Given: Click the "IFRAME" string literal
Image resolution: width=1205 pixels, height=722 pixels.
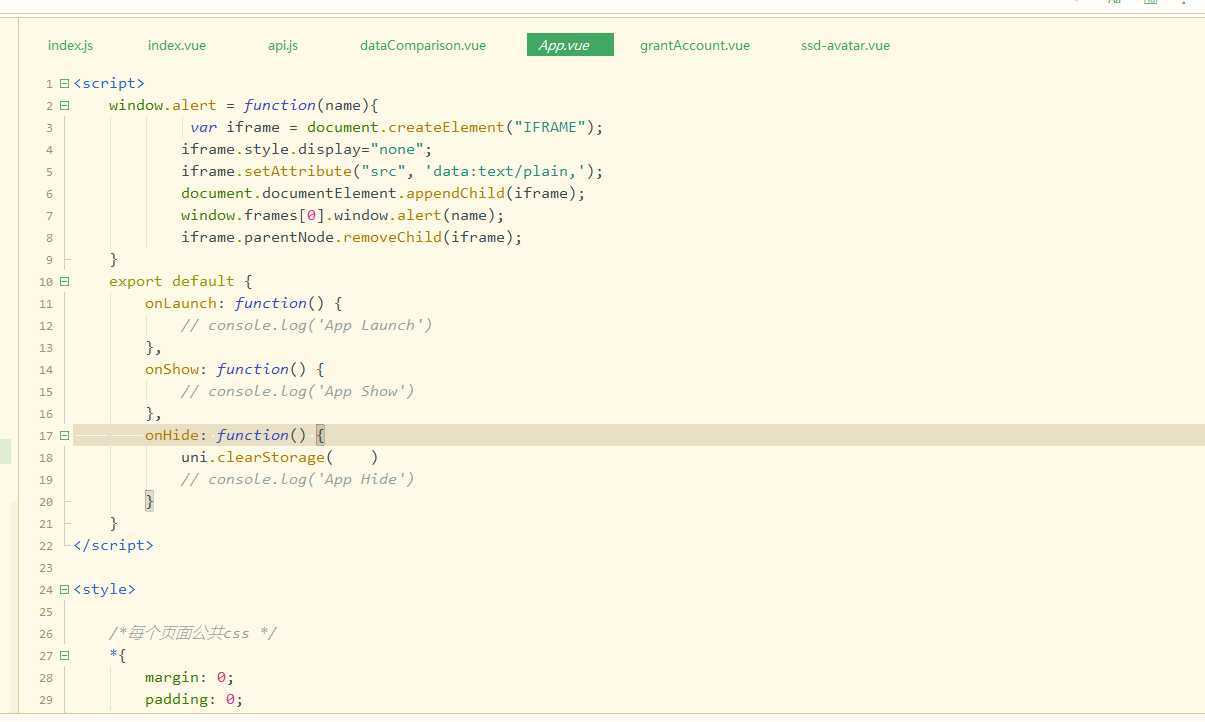Looking at the screenshot, I should coord(550,127).
